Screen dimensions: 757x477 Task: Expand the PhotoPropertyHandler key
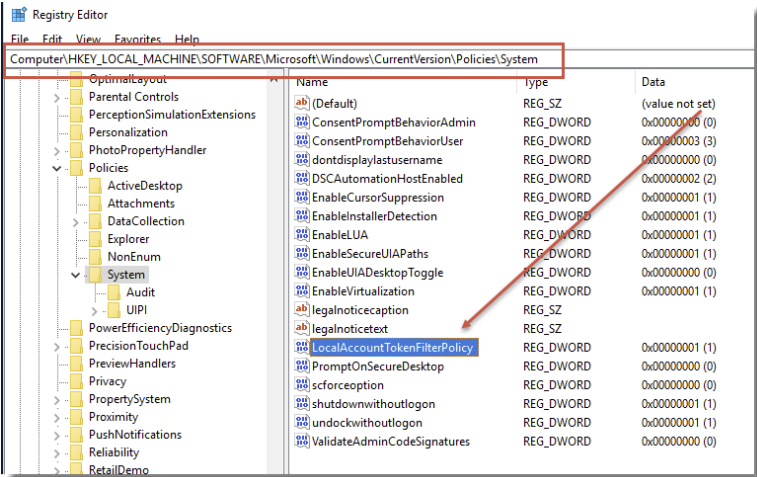click(56, 152)
